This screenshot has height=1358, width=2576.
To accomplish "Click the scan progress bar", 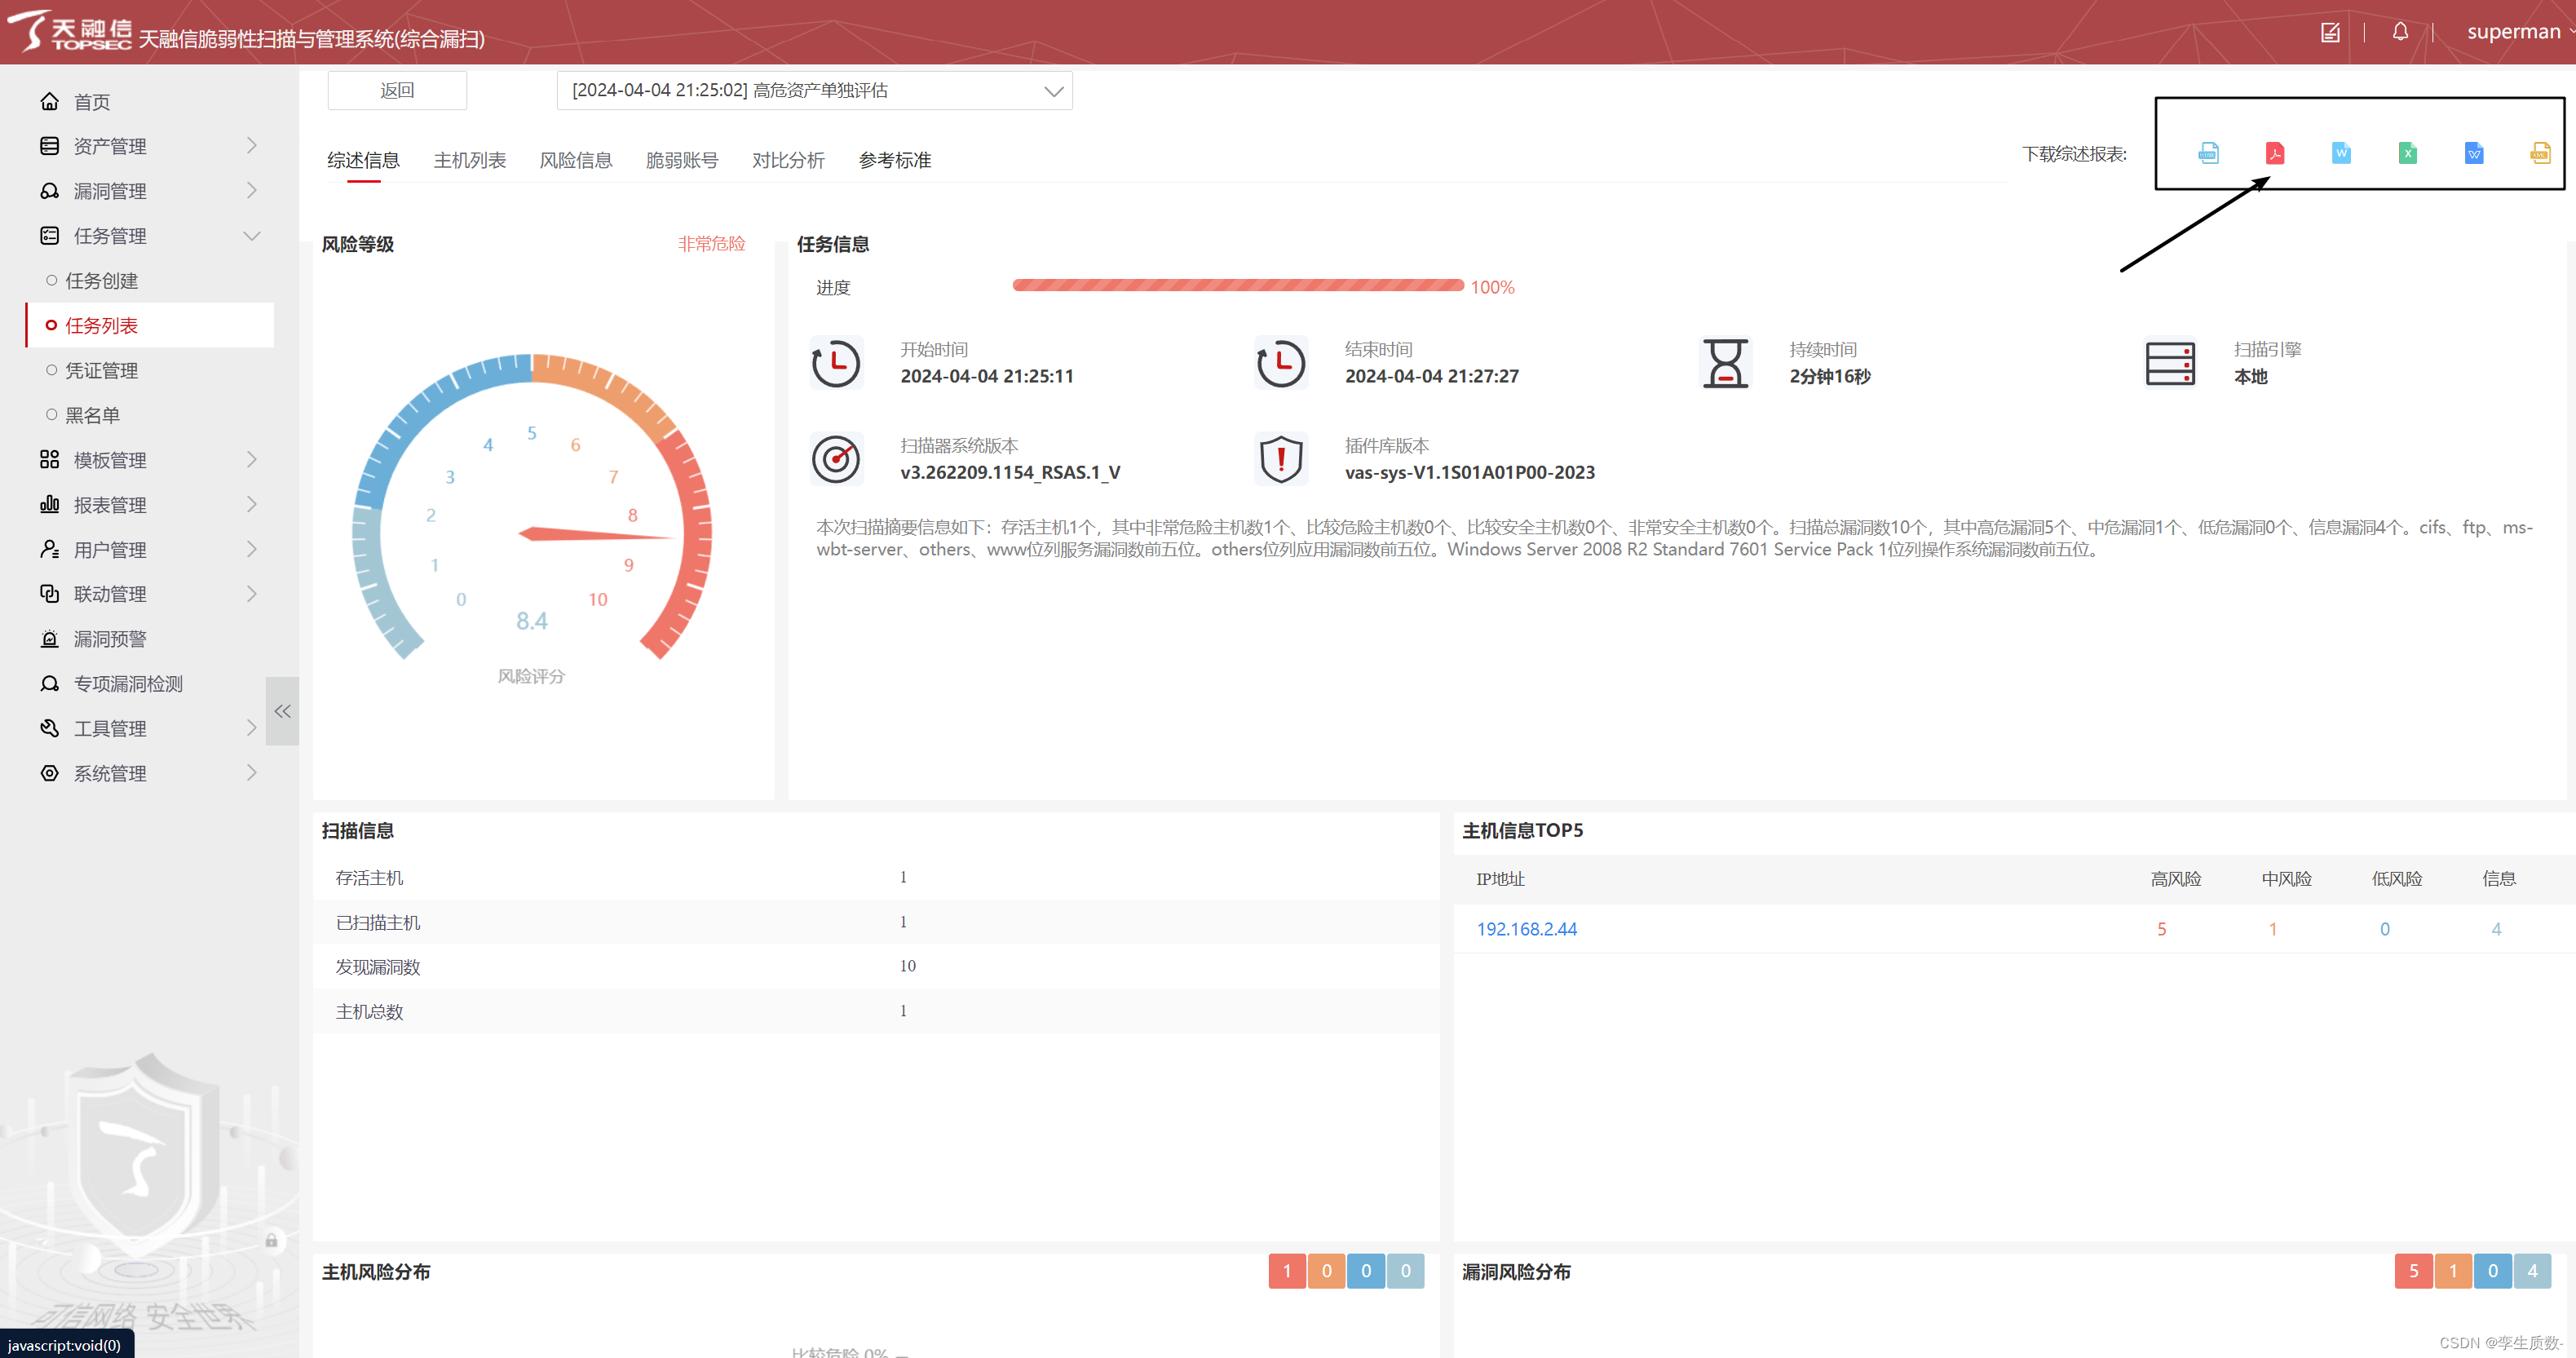I will (x=1237, y=286).
